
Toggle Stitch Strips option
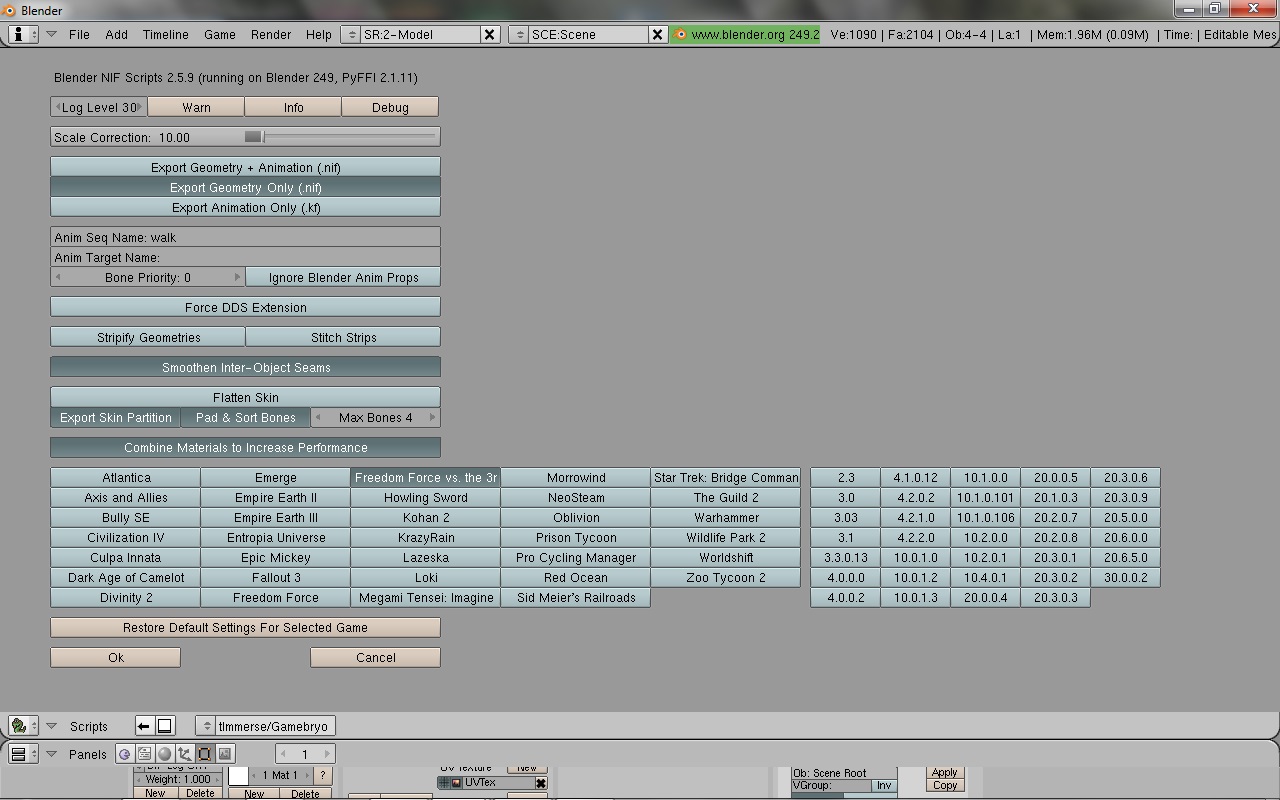[343, 337]
